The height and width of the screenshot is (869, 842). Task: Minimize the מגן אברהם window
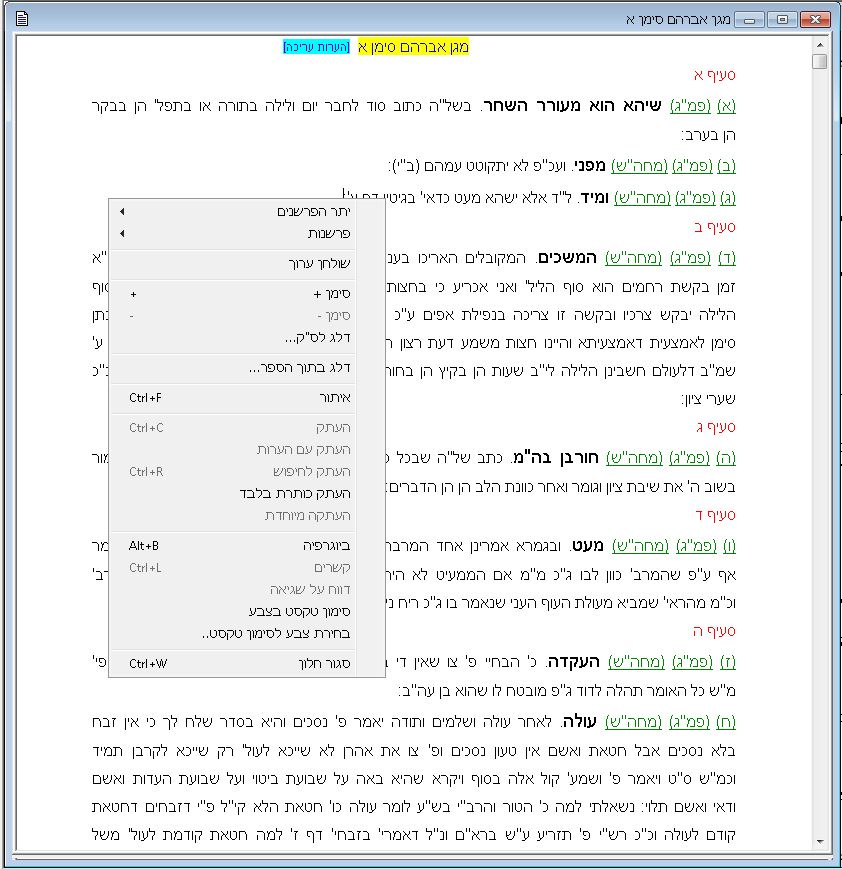(749, 20)
